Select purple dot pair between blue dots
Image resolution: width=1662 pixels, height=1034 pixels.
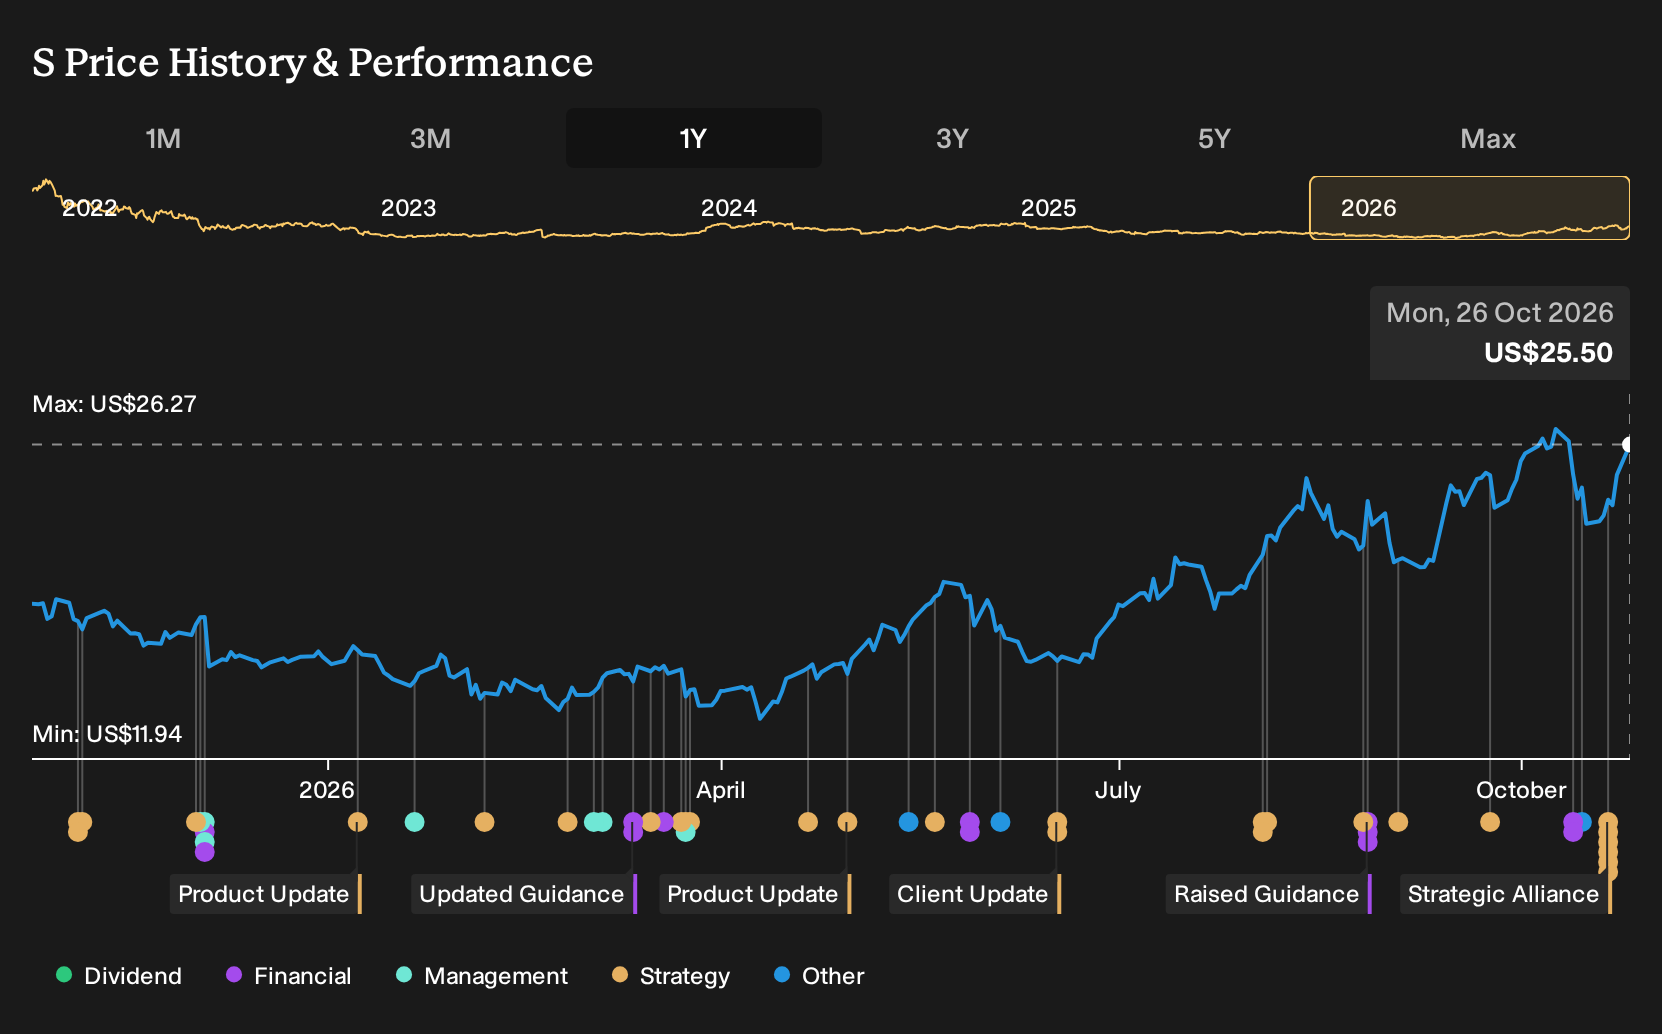pos(969,827)
